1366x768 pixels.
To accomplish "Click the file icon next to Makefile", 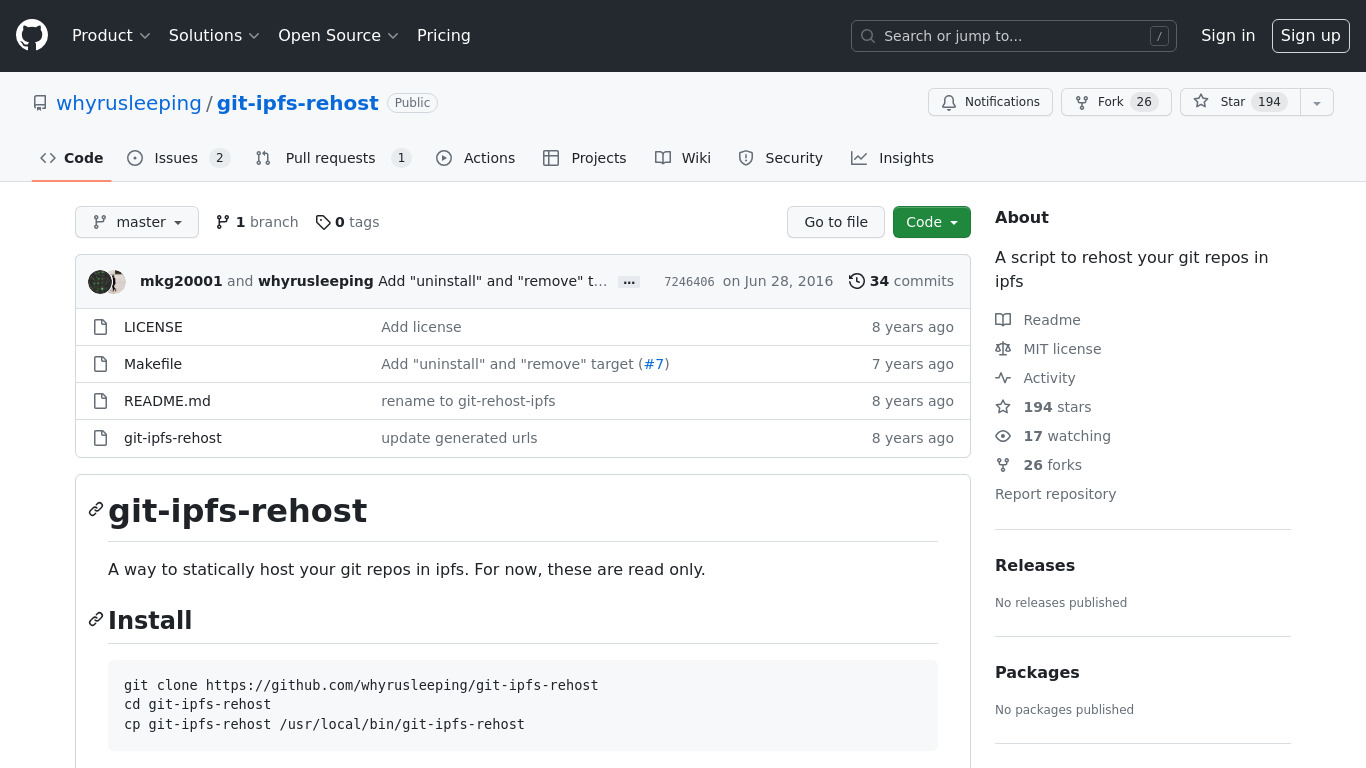I will coord(100,364).
